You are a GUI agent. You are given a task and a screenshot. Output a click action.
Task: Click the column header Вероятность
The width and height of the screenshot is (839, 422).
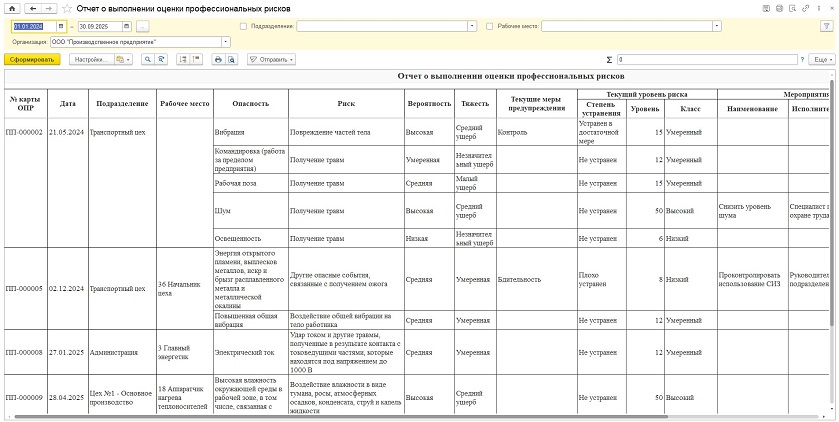429,104
